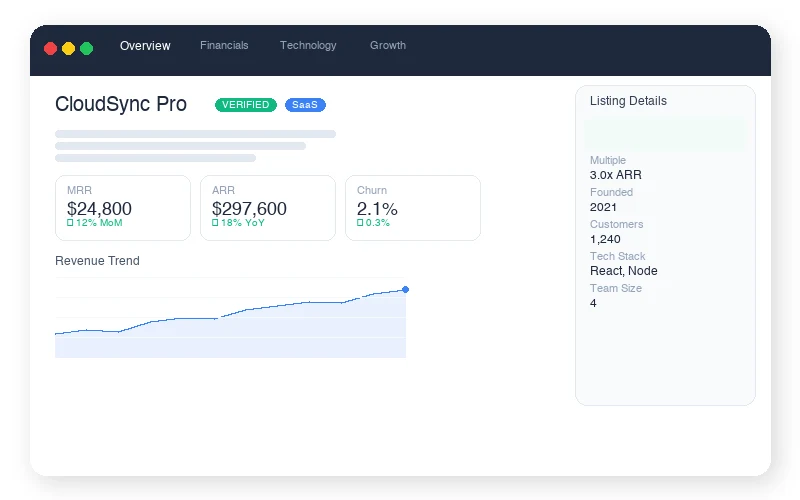Select the ARR $297,600 metric card
Viewport: 800px width, 500px height.
(x=268, y=208)
